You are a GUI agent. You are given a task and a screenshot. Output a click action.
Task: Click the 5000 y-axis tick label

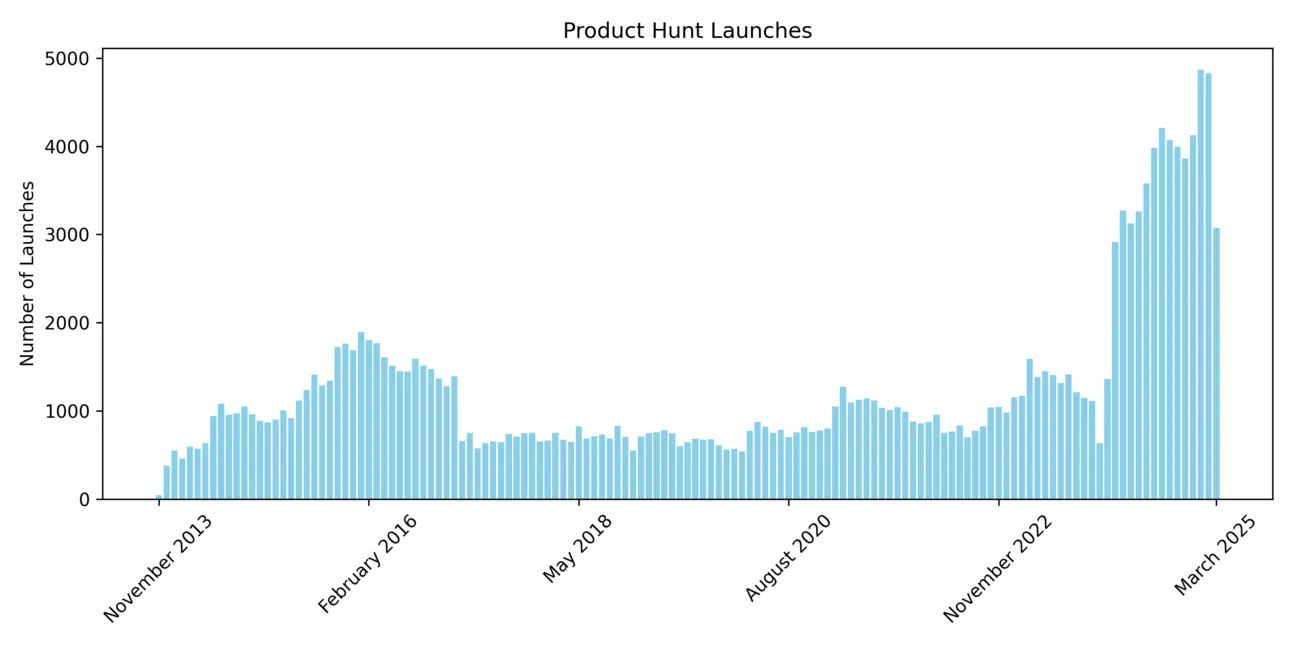(69, 59)
